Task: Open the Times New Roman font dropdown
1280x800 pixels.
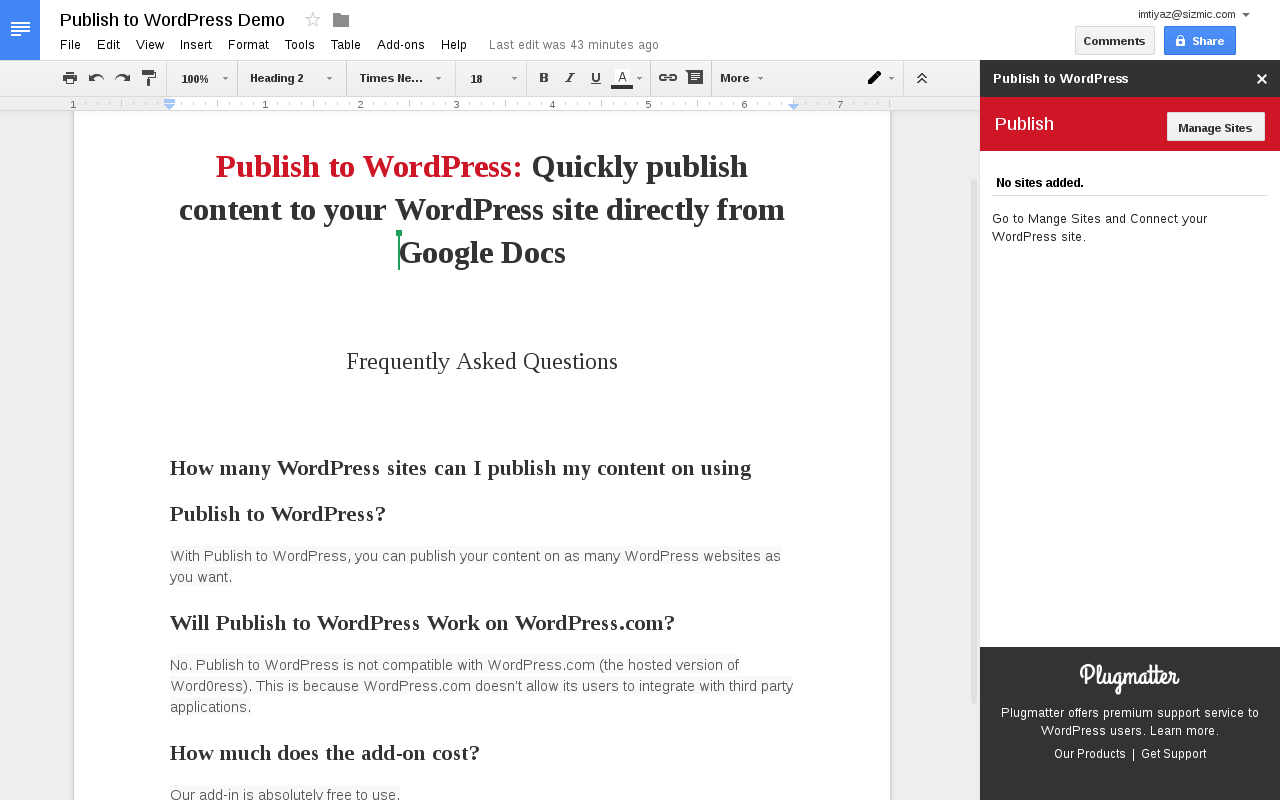Action: pyautogui.click(x=400, y=78)
